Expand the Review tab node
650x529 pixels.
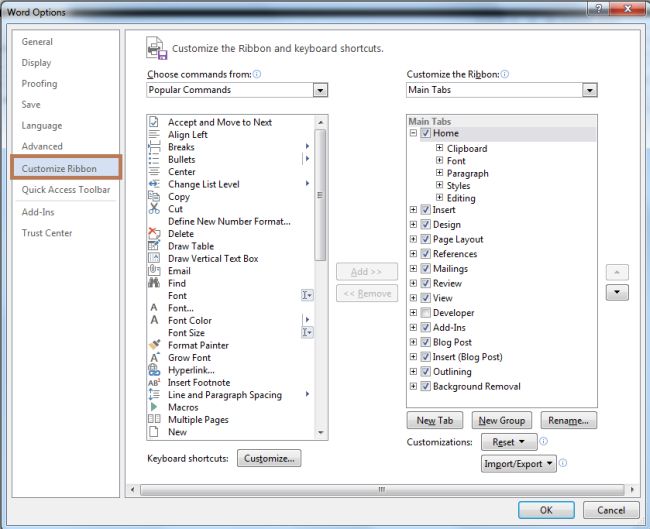pos(413,283)
